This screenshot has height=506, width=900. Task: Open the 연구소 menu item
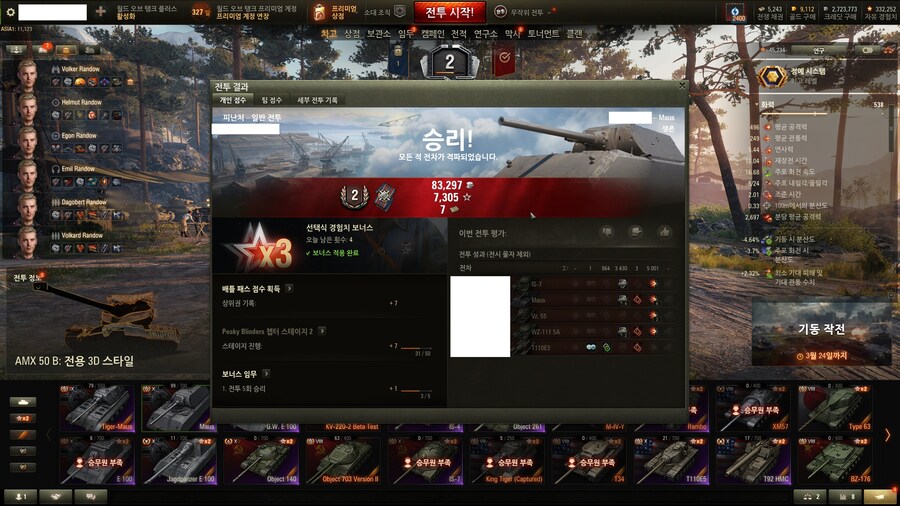486,34
